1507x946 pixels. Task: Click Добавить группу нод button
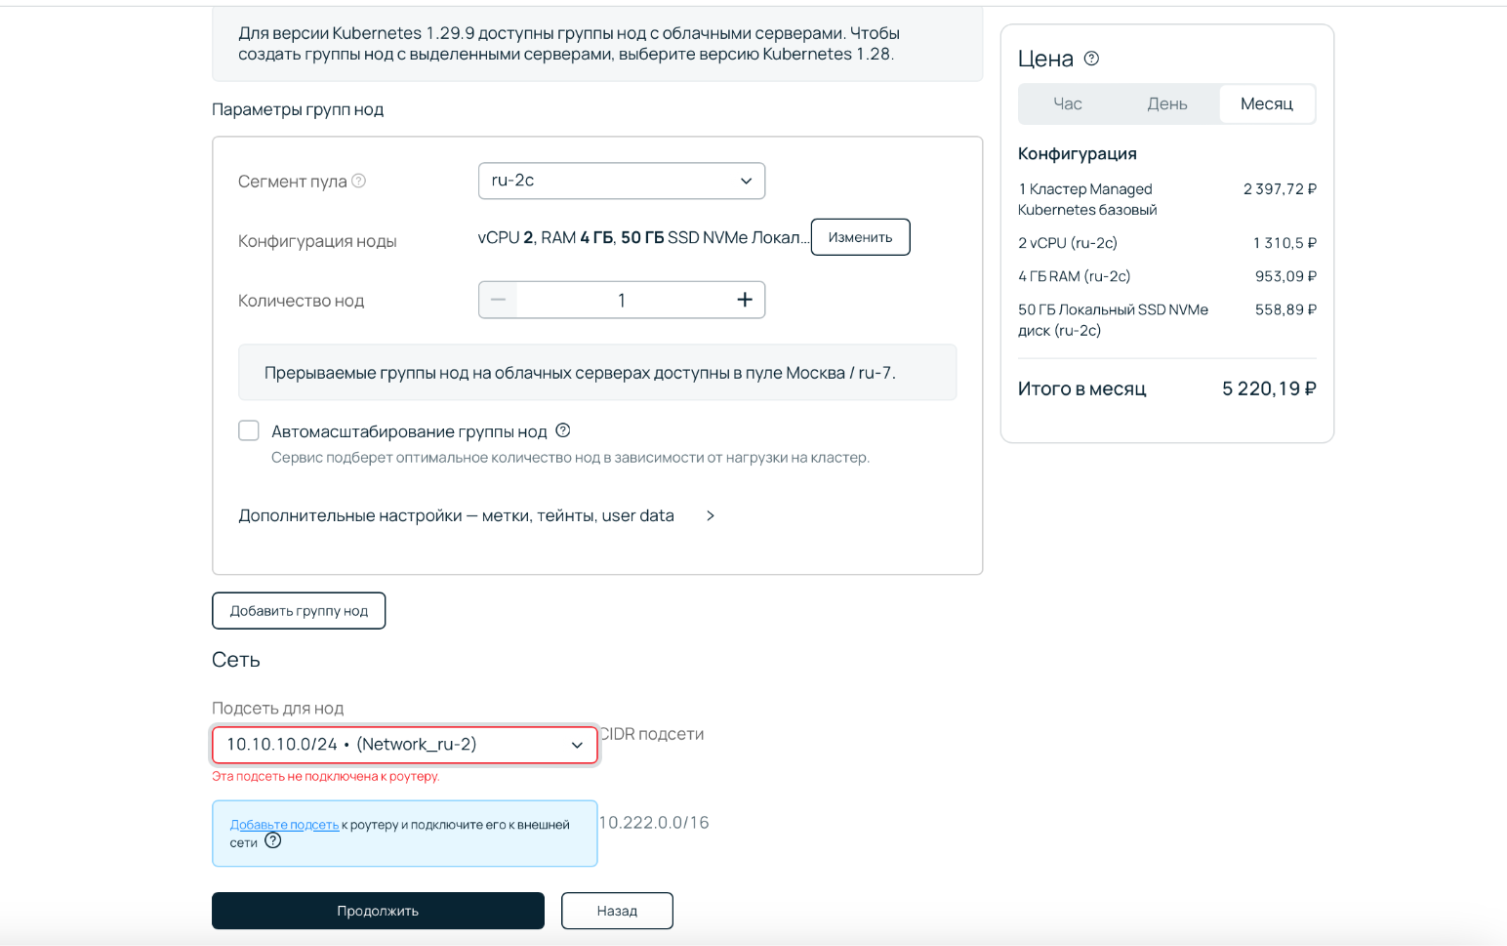[299, 611]
